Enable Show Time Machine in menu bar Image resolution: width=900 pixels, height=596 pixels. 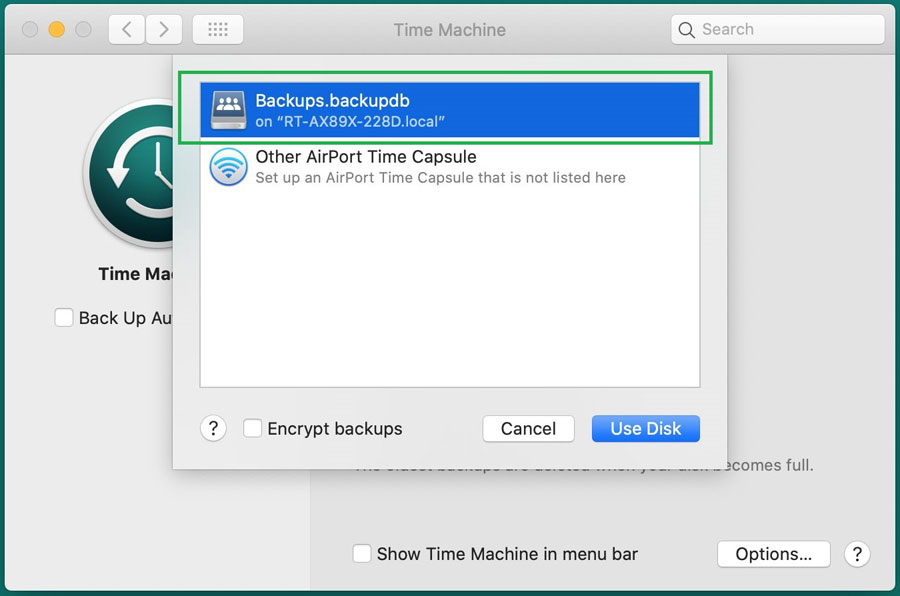[362, 554]
